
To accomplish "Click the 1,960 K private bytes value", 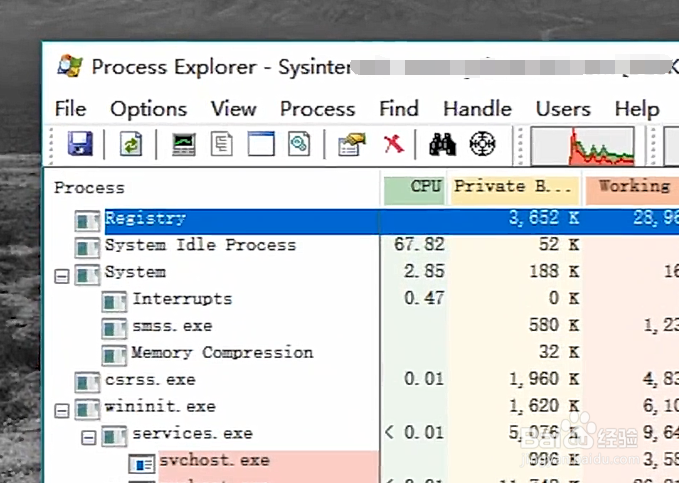I will pyautogui.click(x=544, y=379).
